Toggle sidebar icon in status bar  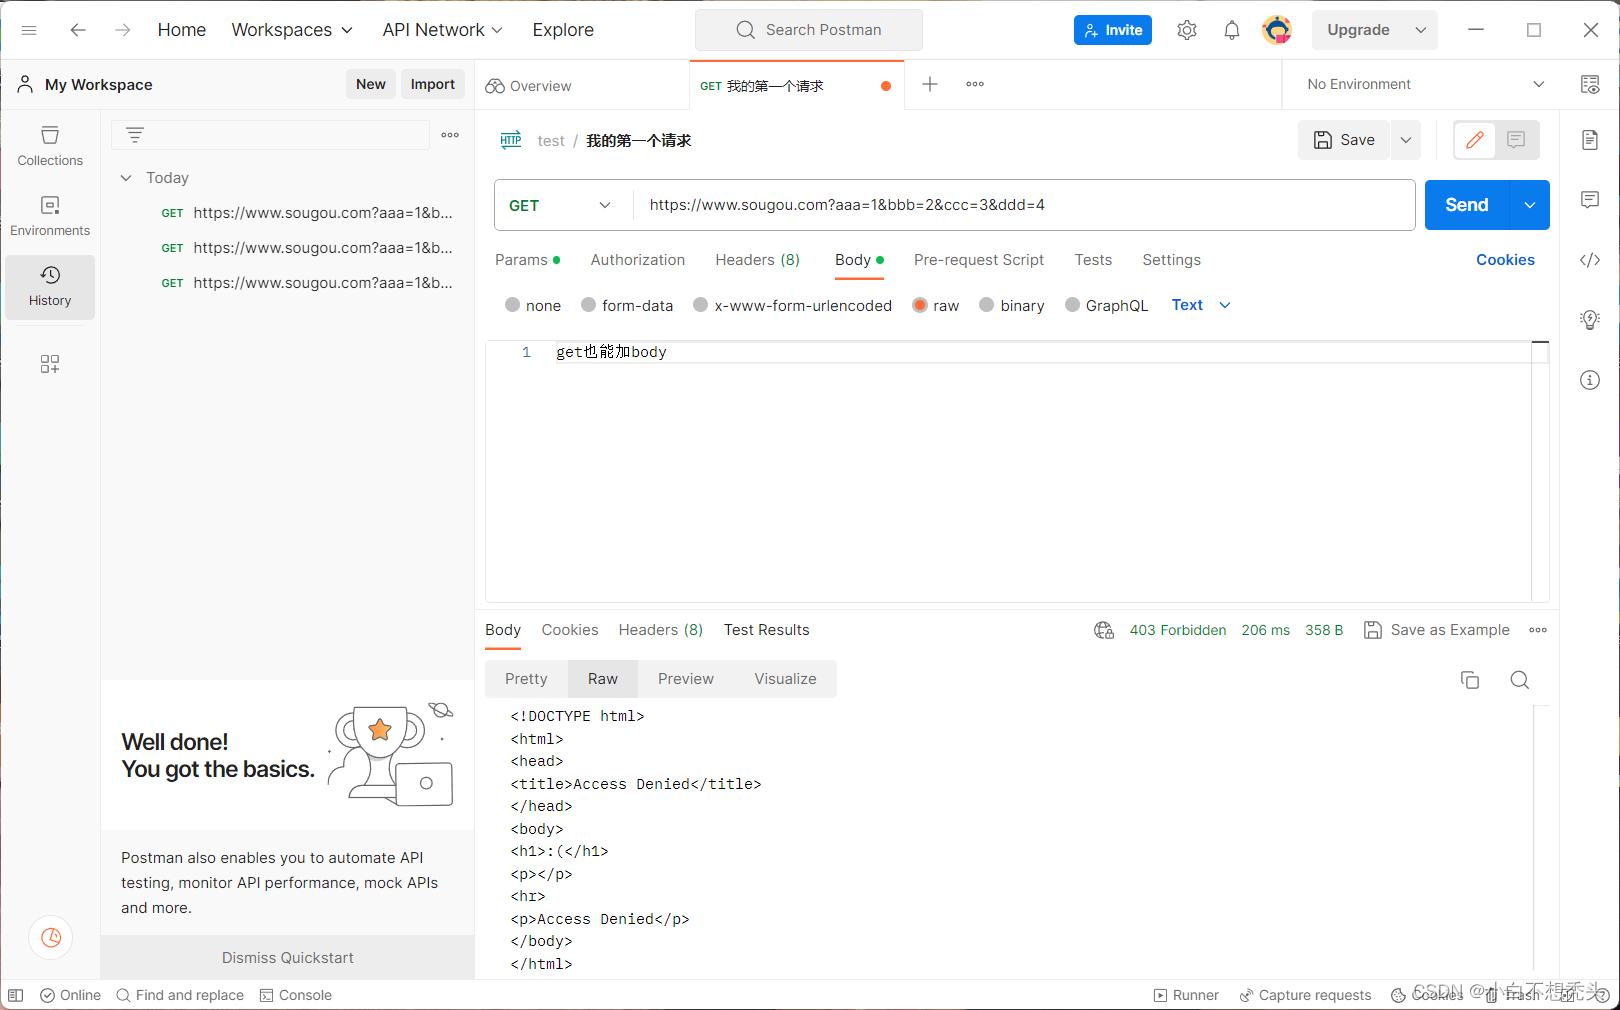pyautogui.click(x=15, y=995)
